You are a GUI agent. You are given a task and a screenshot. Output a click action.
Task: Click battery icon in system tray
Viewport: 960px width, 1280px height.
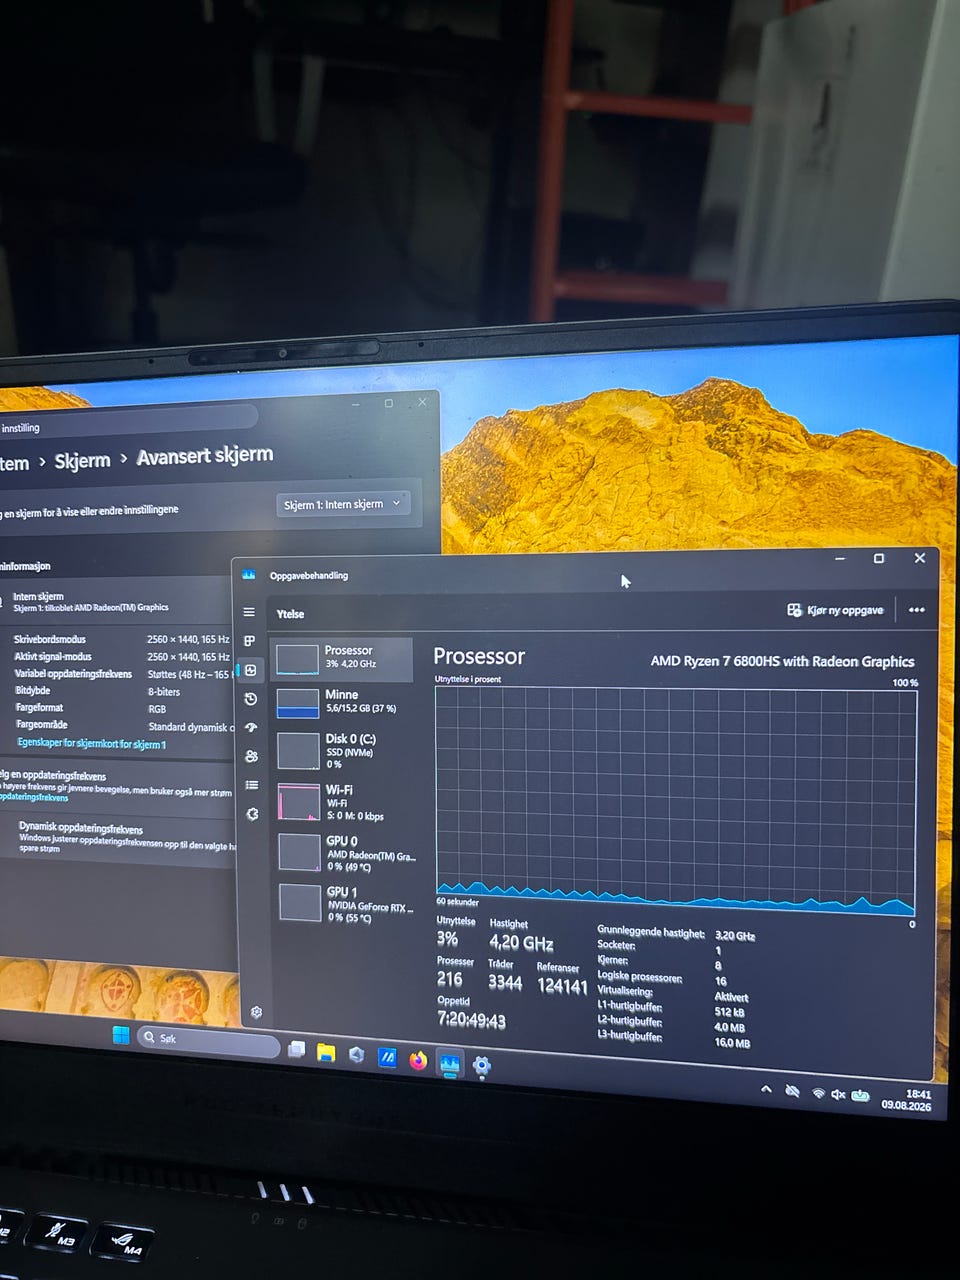point(860,1096)
